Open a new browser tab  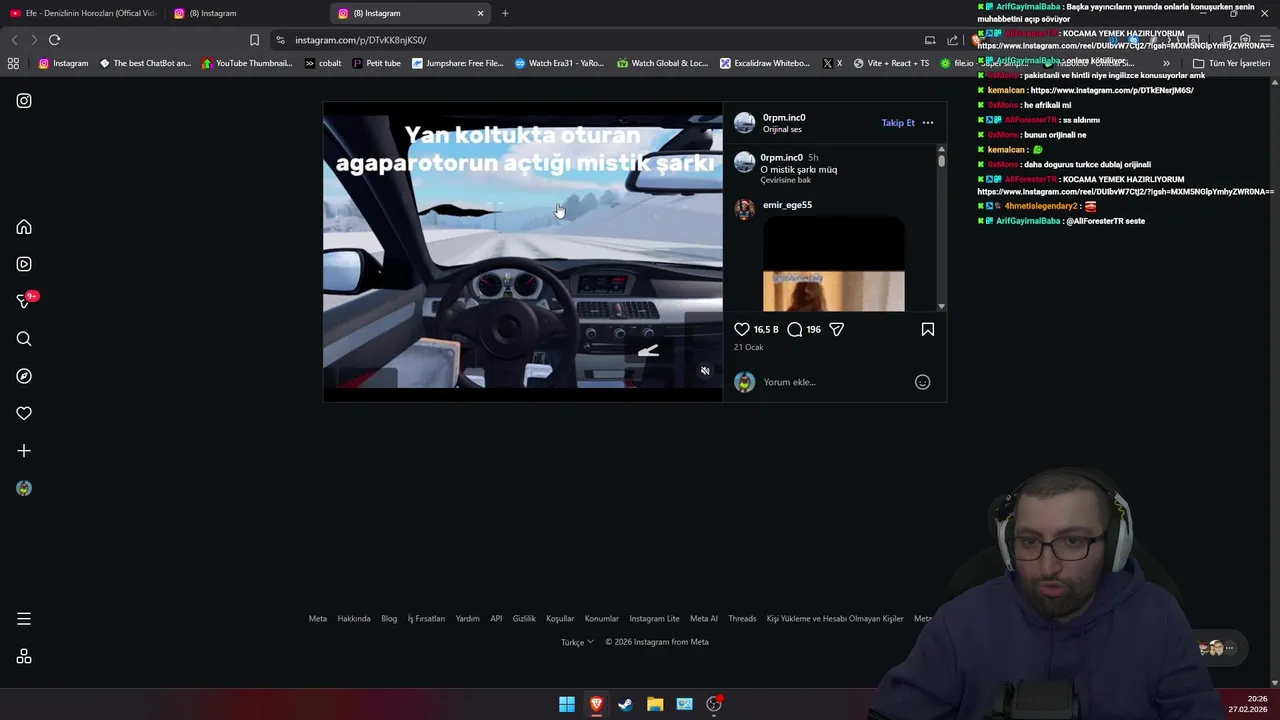[x=505, y=13]
